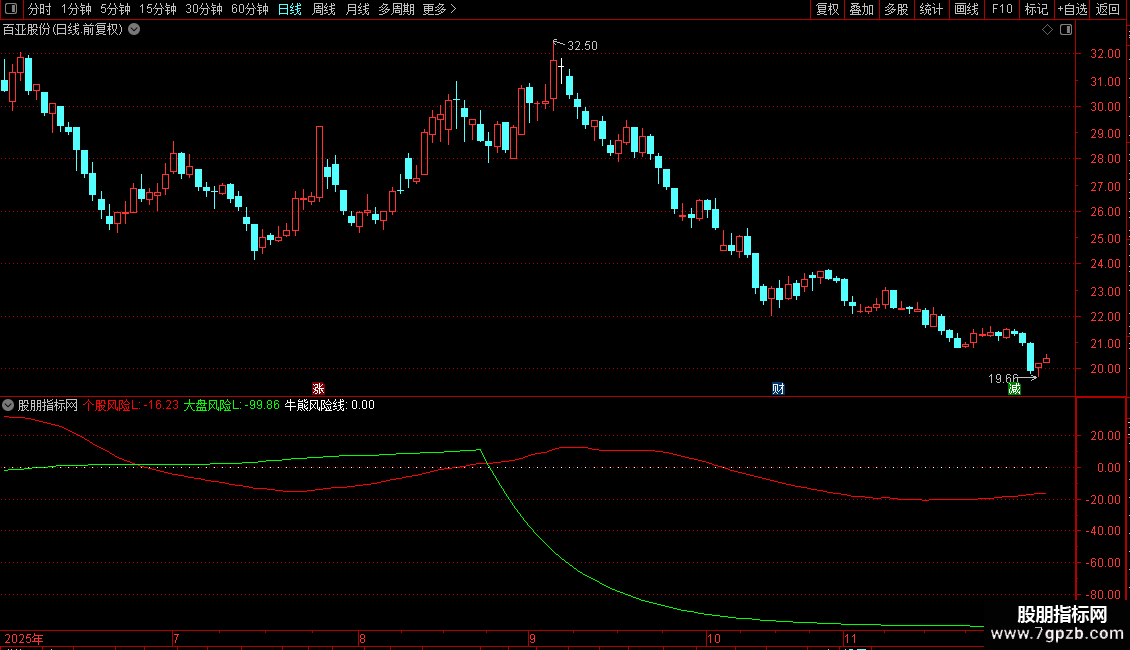1130x650 pixels.
Task: Open indicator dropdown beside 股朋指标网
Action: (8, 405)
